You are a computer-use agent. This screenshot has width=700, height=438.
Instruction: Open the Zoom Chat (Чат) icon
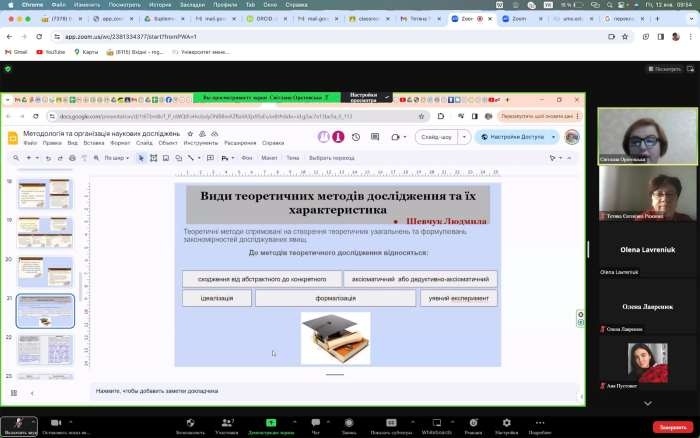click(316, 423)
